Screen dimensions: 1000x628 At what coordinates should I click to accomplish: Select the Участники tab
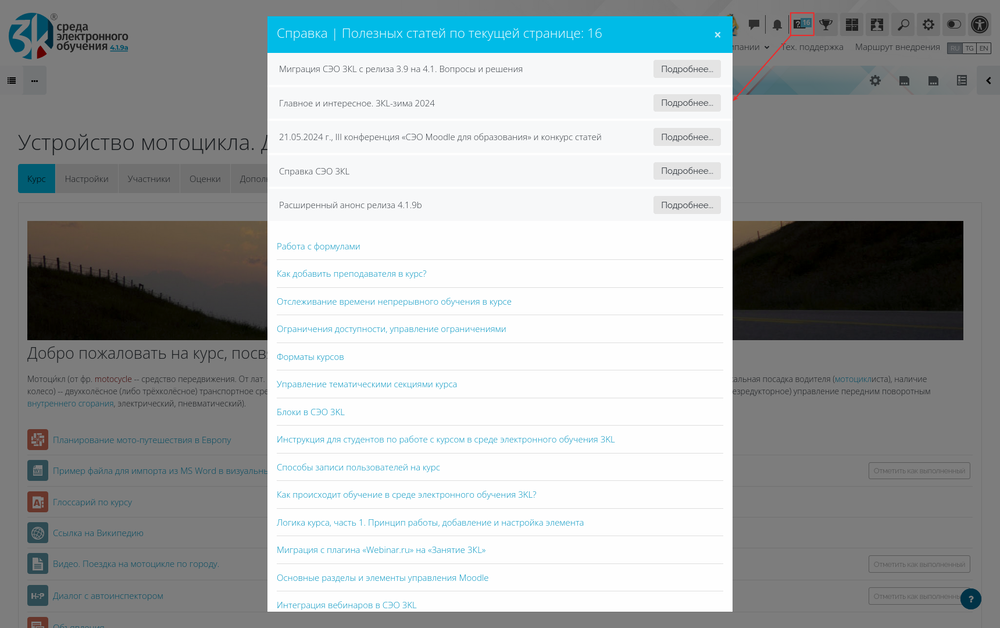[x=149, y=179]
